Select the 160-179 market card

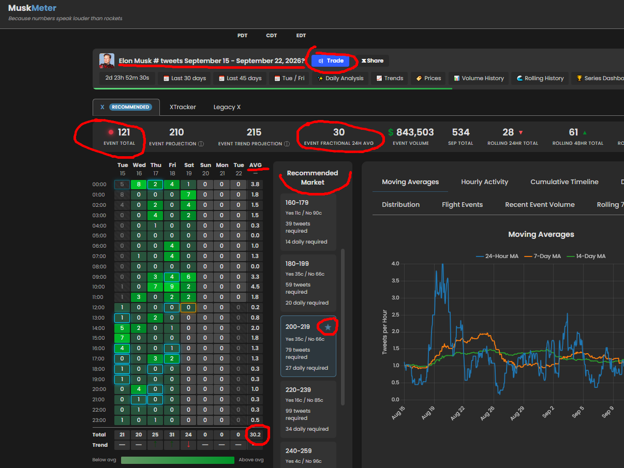click(308, 222)
